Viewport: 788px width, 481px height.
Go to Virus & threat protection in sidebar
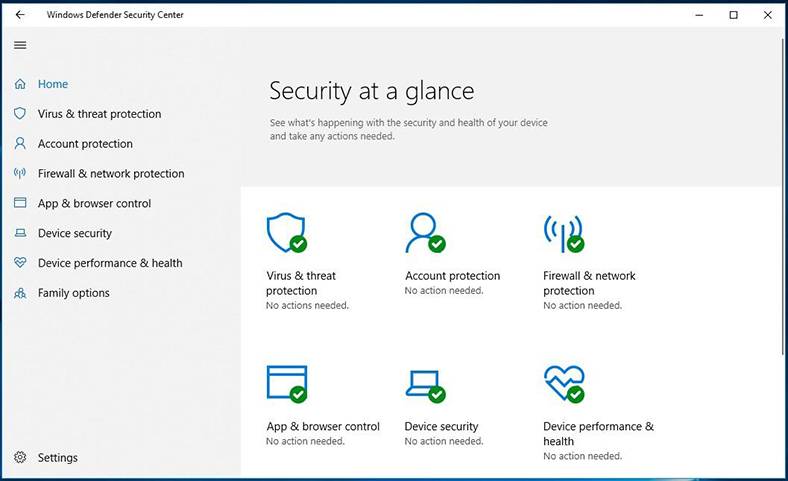100,114
